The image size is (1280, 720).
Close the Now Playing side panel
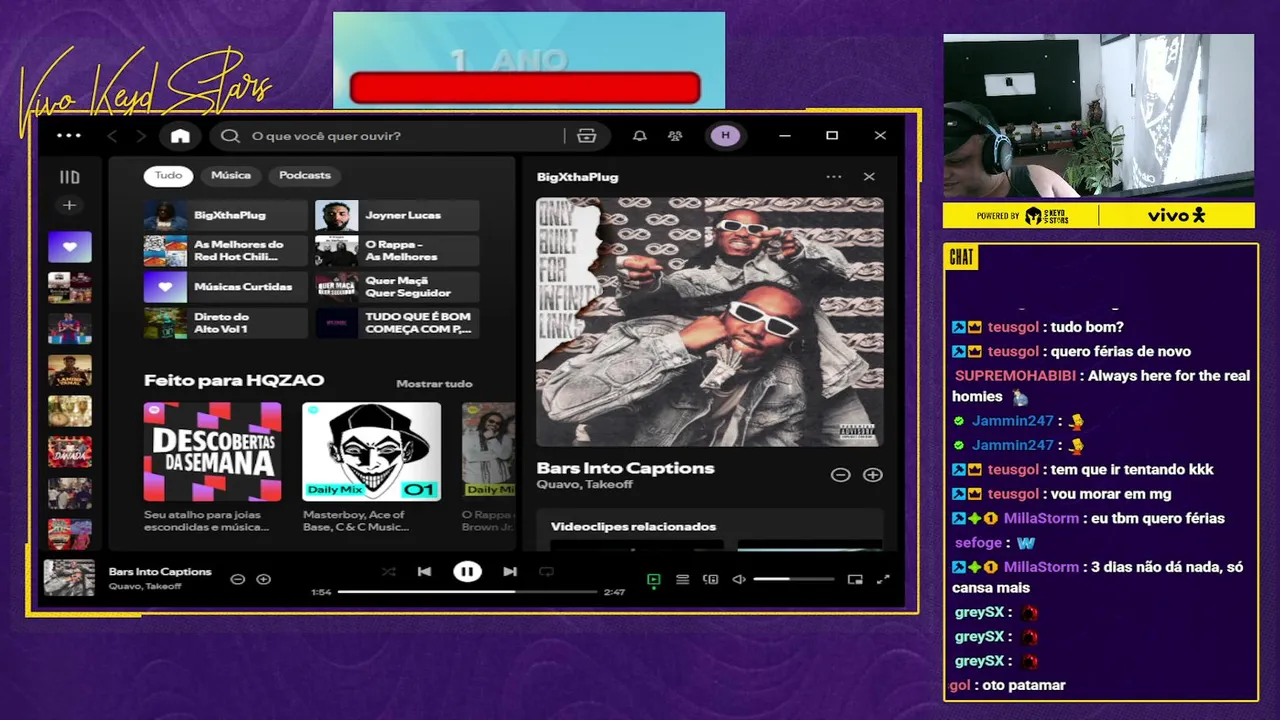coord(869,177)
